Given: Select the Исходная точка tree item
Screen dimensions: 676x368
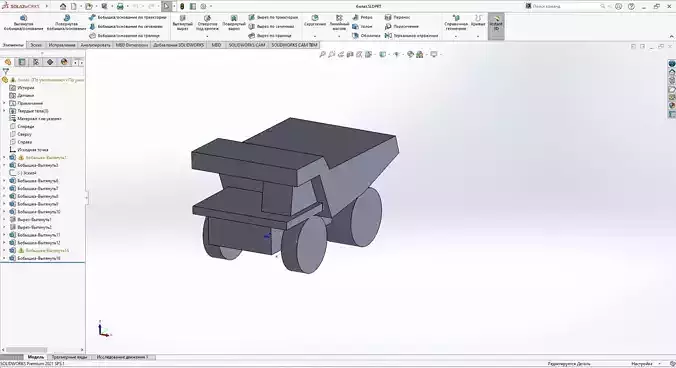Looking at the screenshot, I should (28, 150).
